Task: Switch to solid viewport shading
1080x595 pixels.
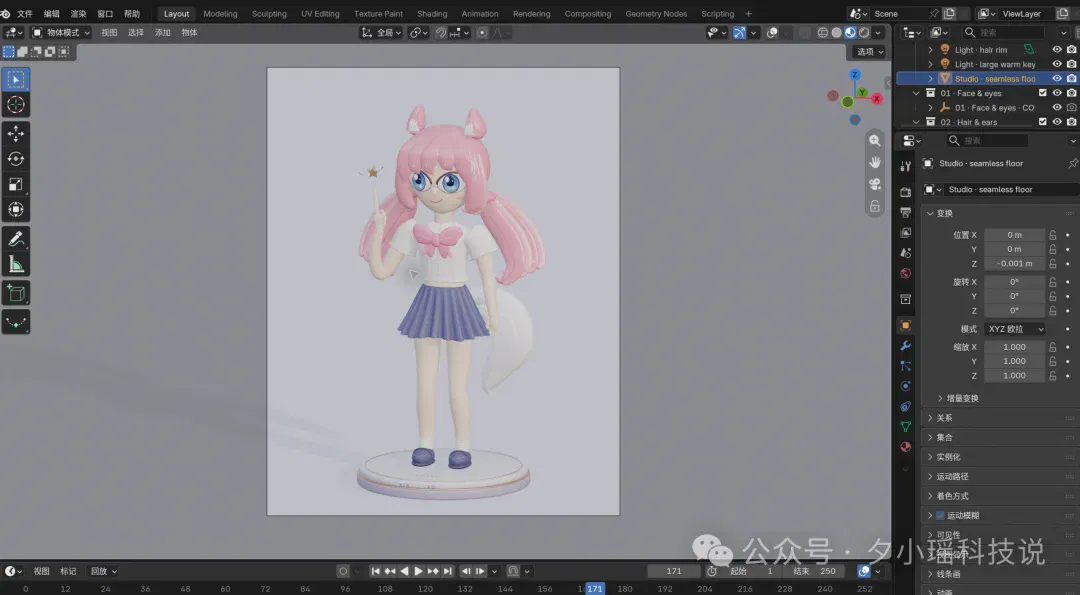Action: click(836, 32)
